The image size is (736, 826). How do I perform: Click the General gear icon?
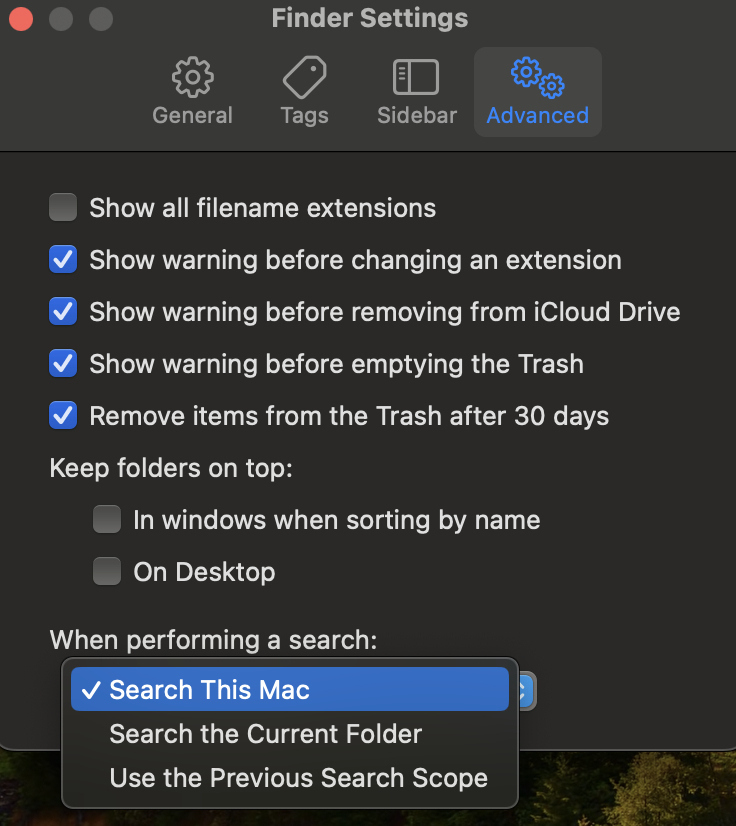[x=192, y=77]
